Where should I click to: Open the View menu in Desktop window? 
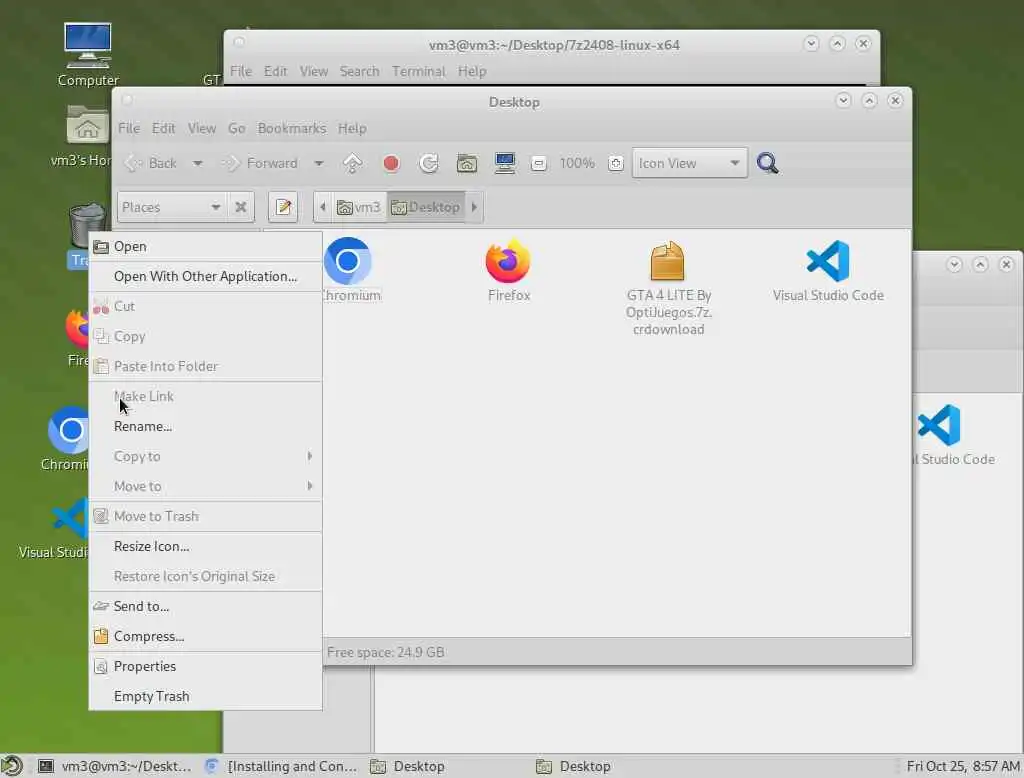pos(202,129)
